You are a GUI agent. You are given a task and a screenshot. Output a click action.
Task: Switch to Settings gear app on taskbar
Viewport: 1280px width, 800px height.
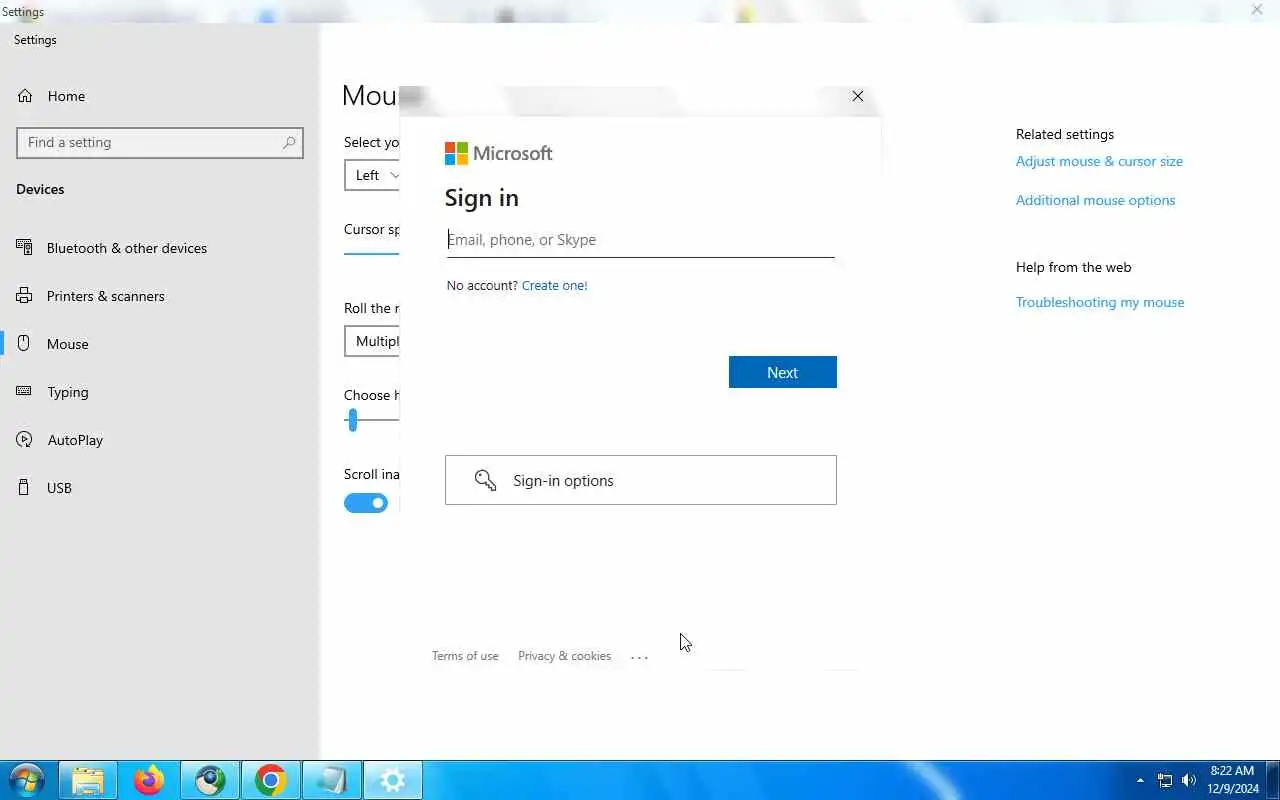[x=393, y=780]
